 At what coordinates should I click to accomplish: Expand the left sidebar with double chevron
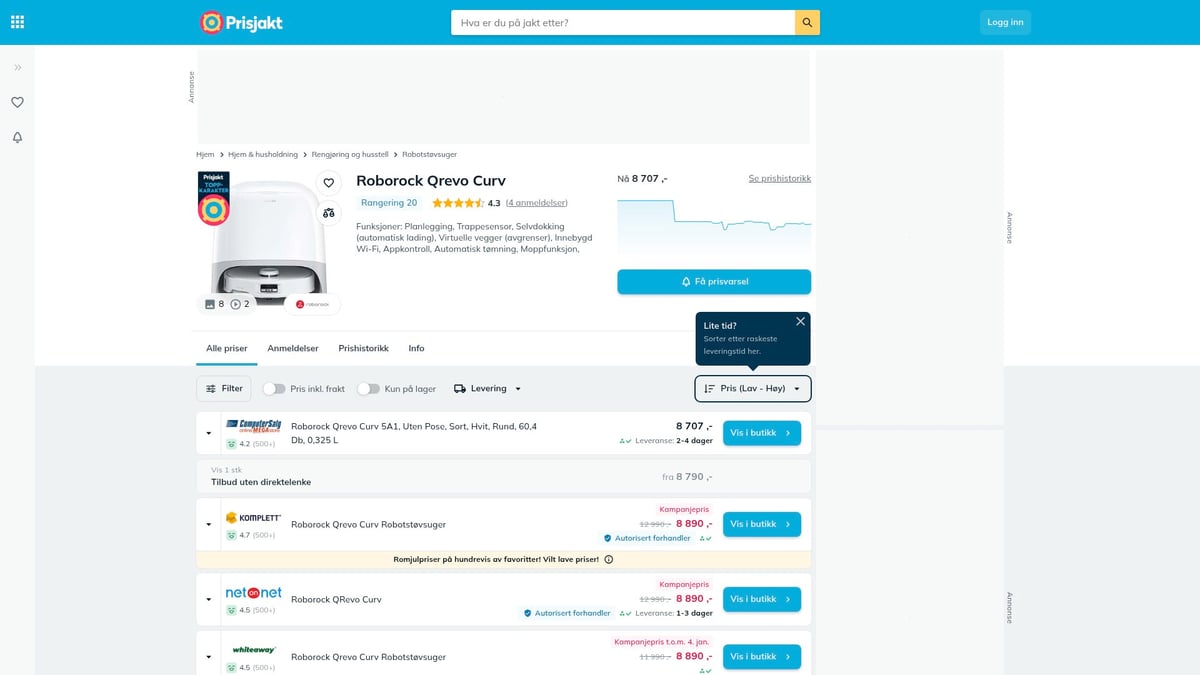(17, 67)
